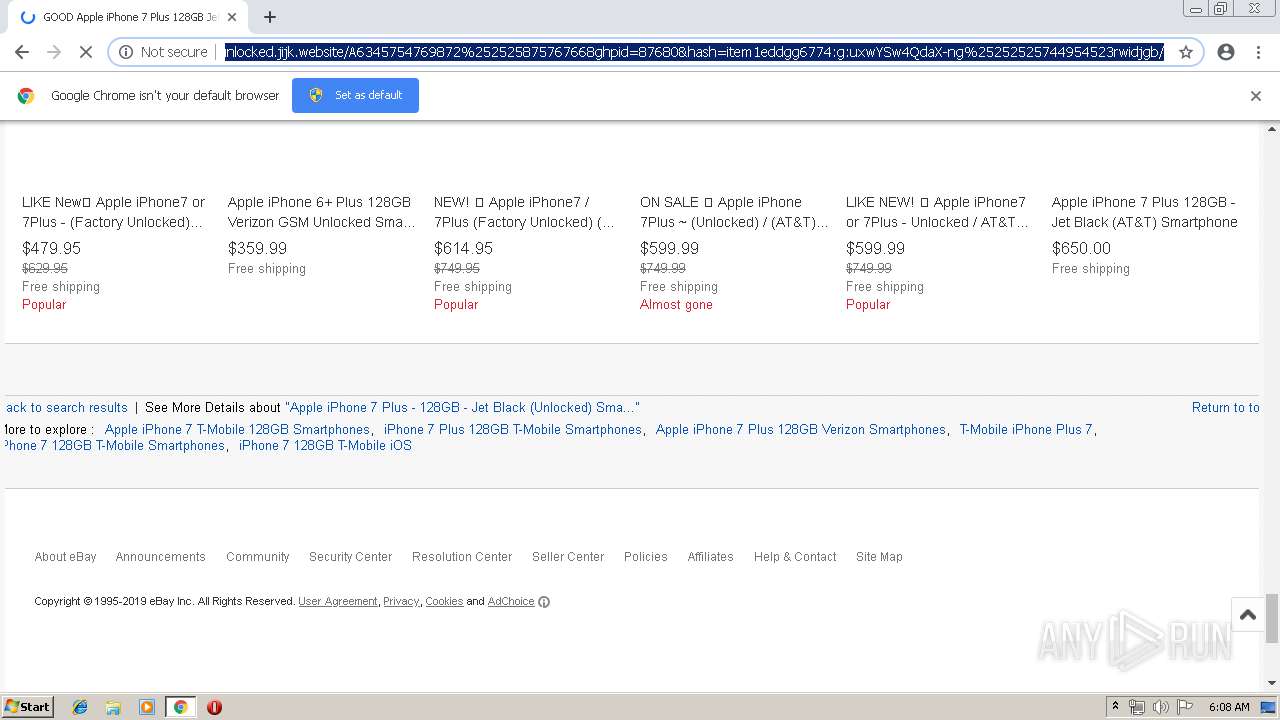This screenshot has width=1280, height=720.
Task: Click the show desktop button in taskbar
Action: click(x=1268, y=707)
